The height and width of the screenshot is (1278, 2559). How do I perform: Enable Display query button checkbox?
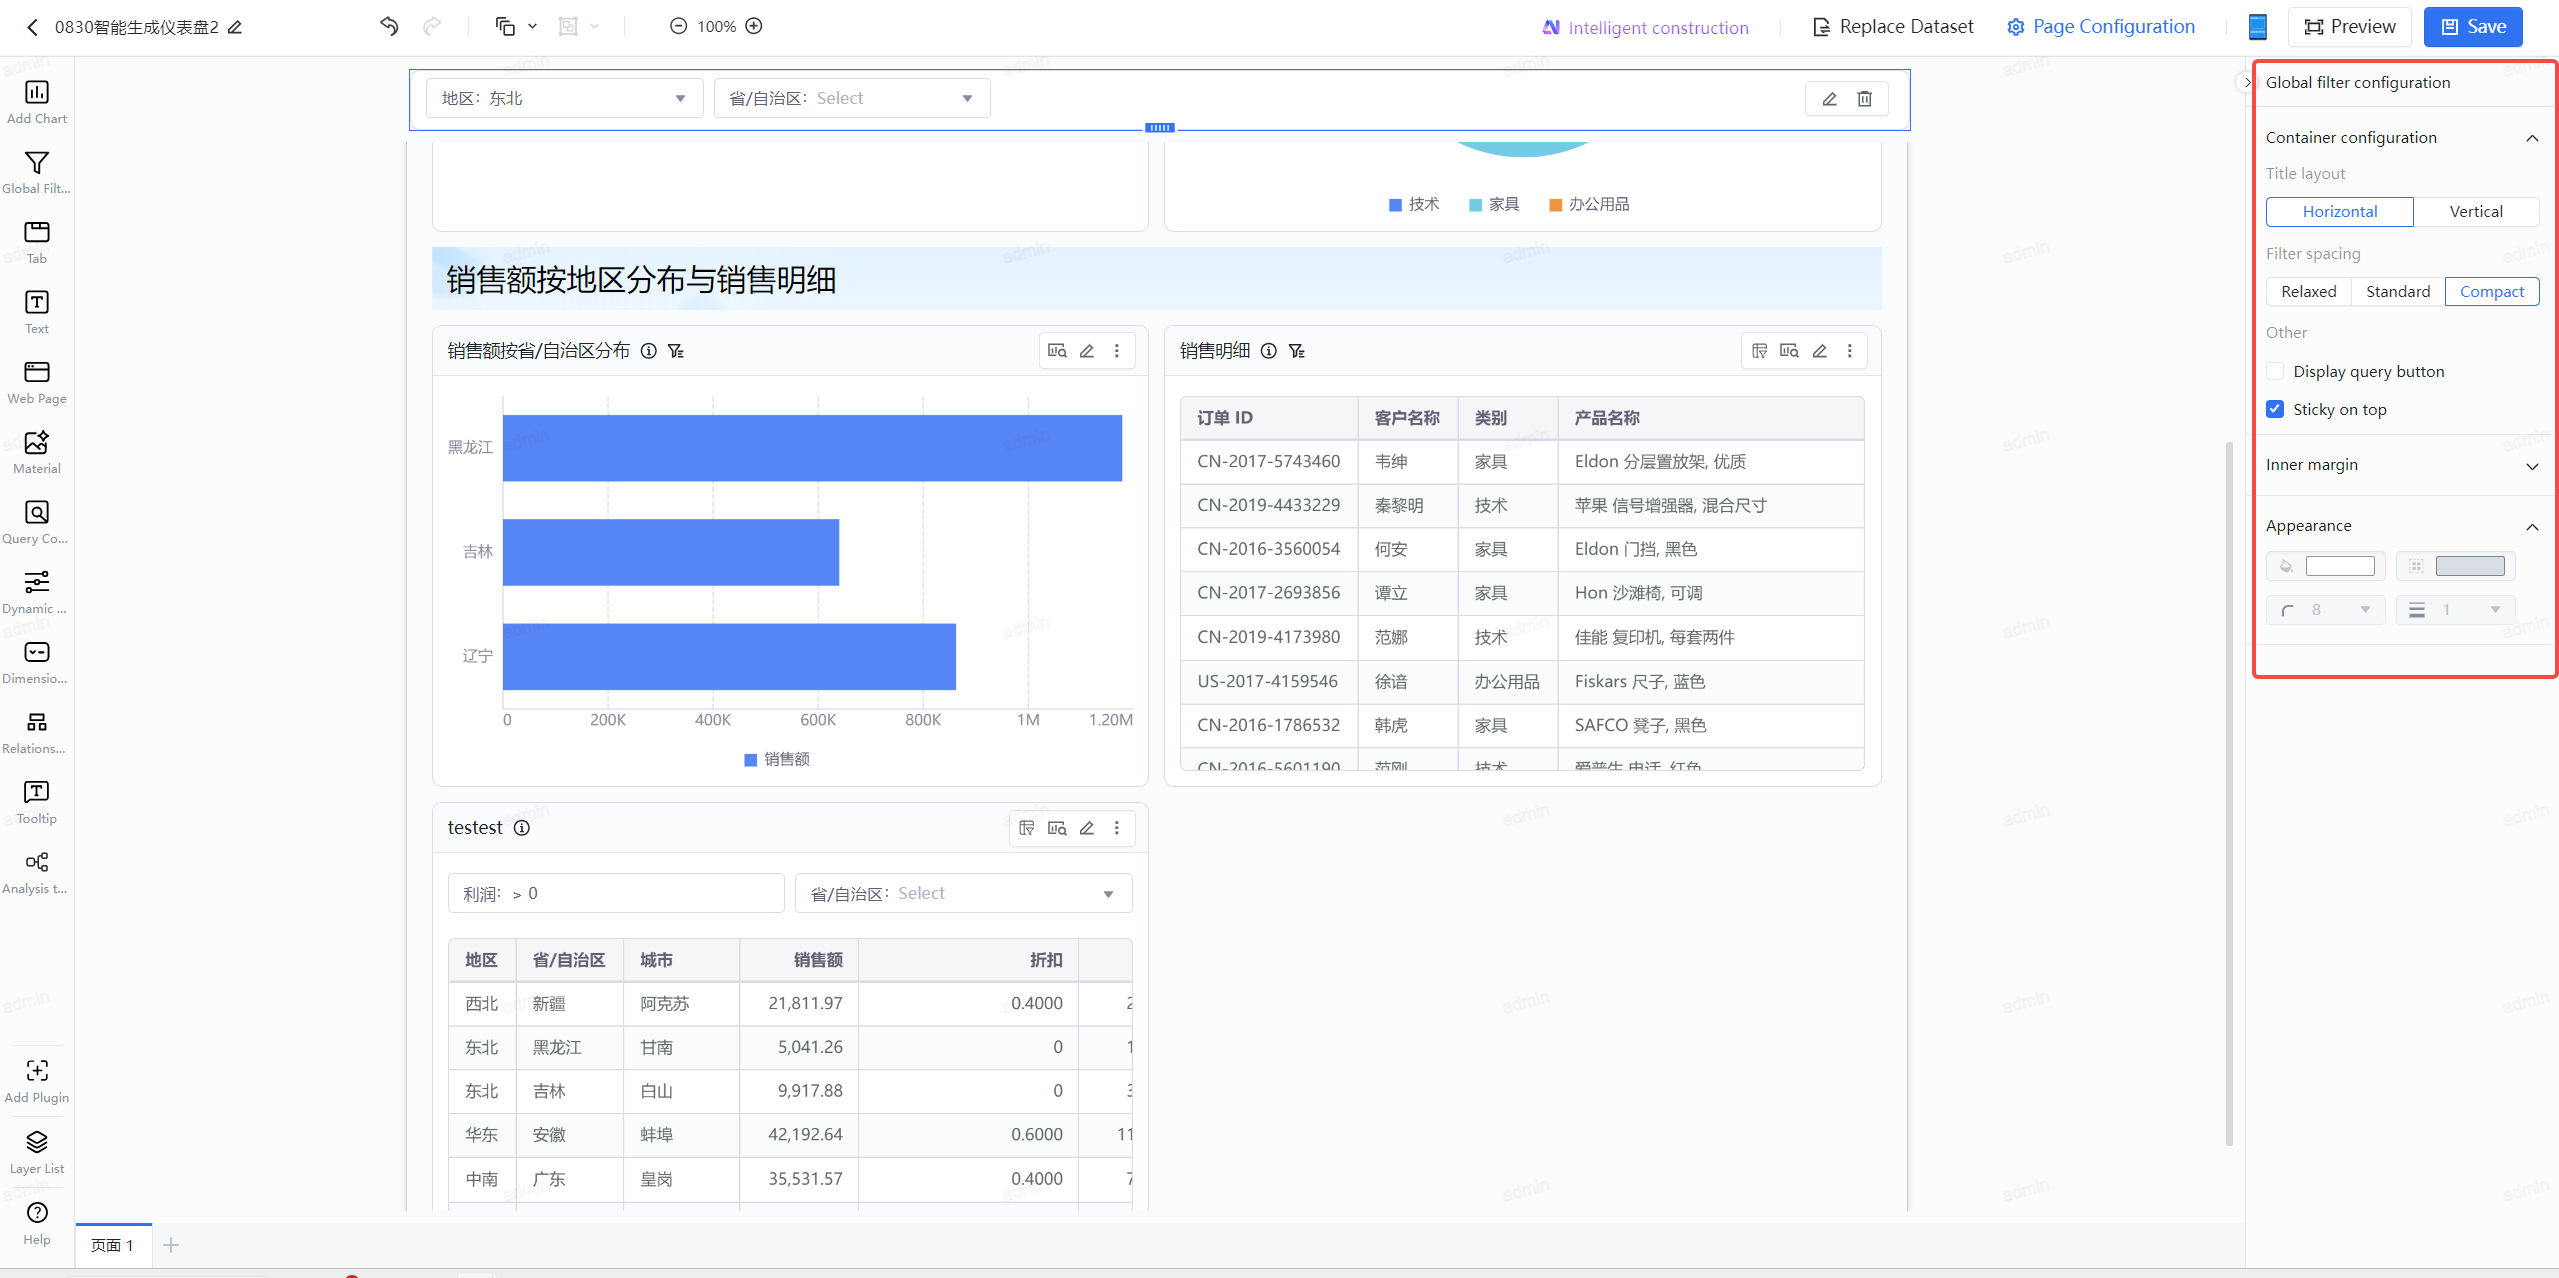2275,371
